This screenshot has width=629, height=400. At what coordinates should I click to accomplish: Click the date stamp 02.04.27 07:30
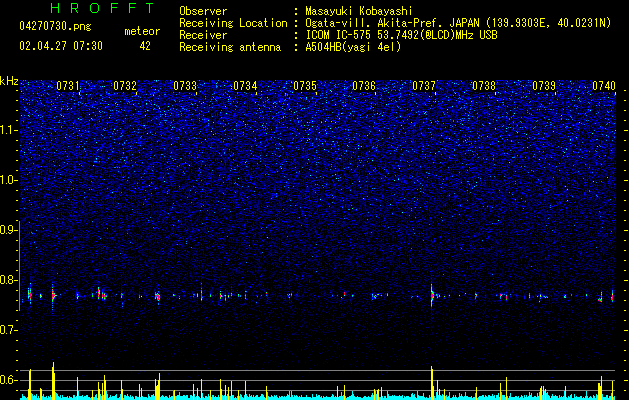(61, 46)
